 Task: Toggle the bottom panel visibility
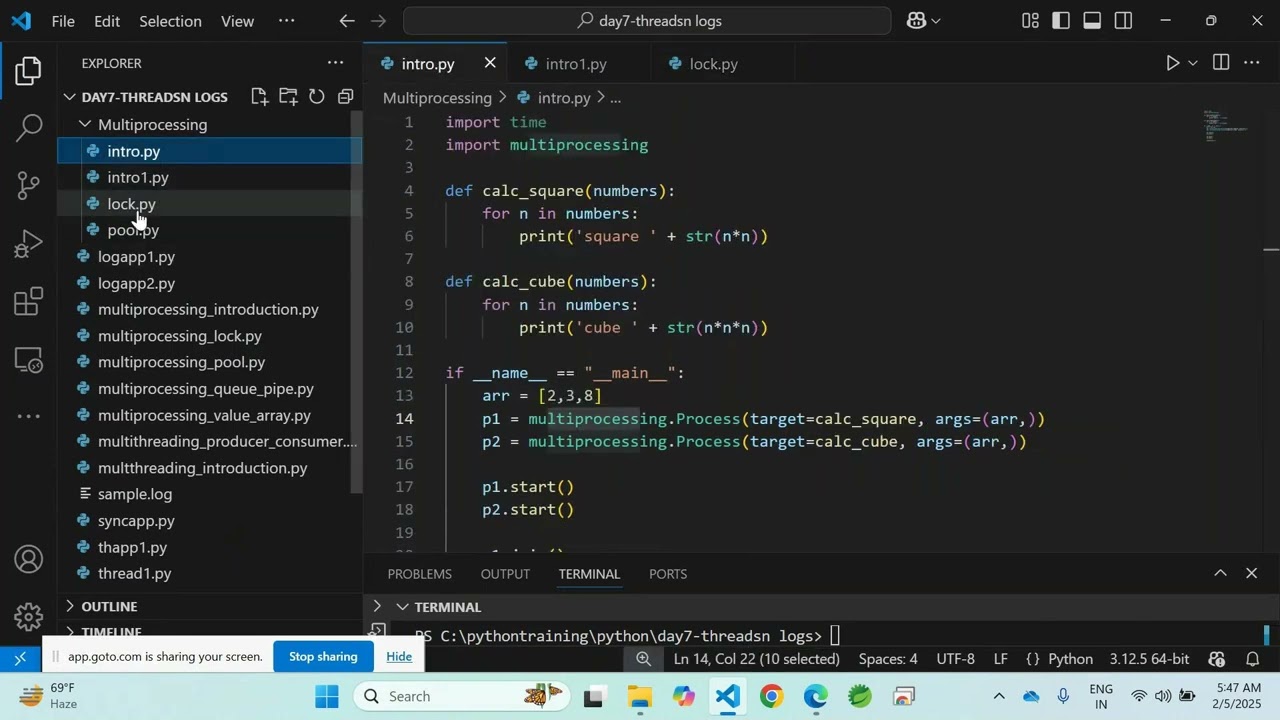[x=1092, y=21]
